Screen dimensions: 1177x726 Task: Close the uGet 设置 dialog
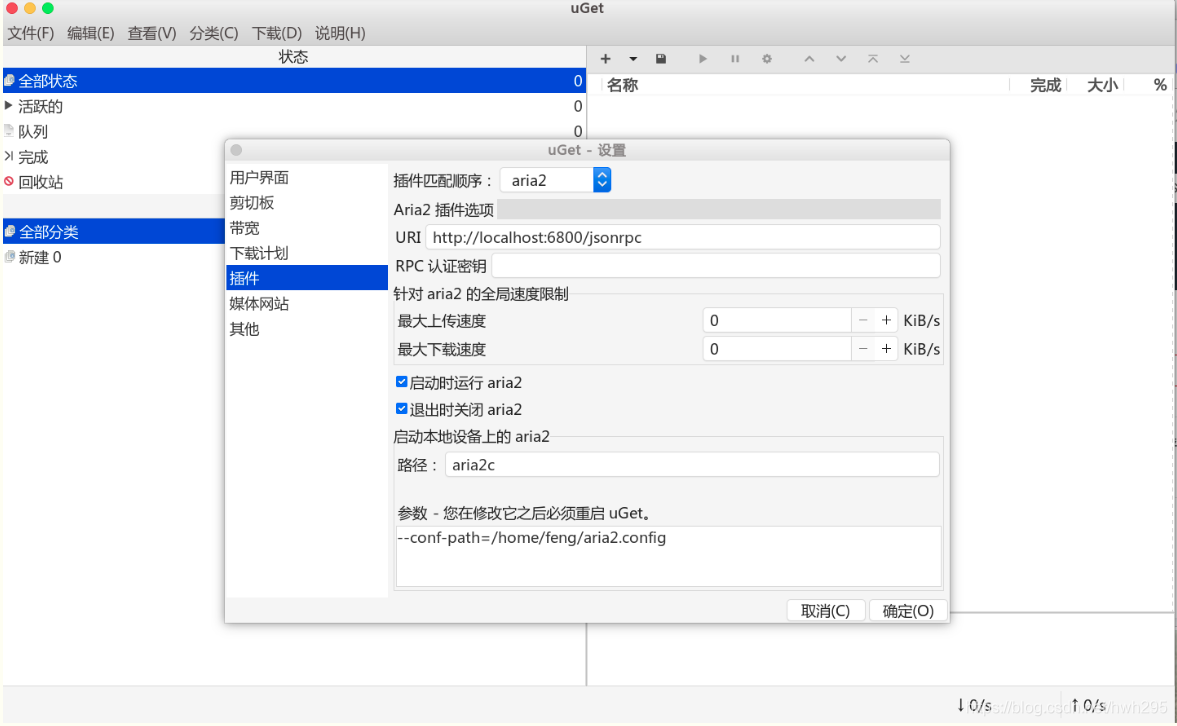click(236, 150)
